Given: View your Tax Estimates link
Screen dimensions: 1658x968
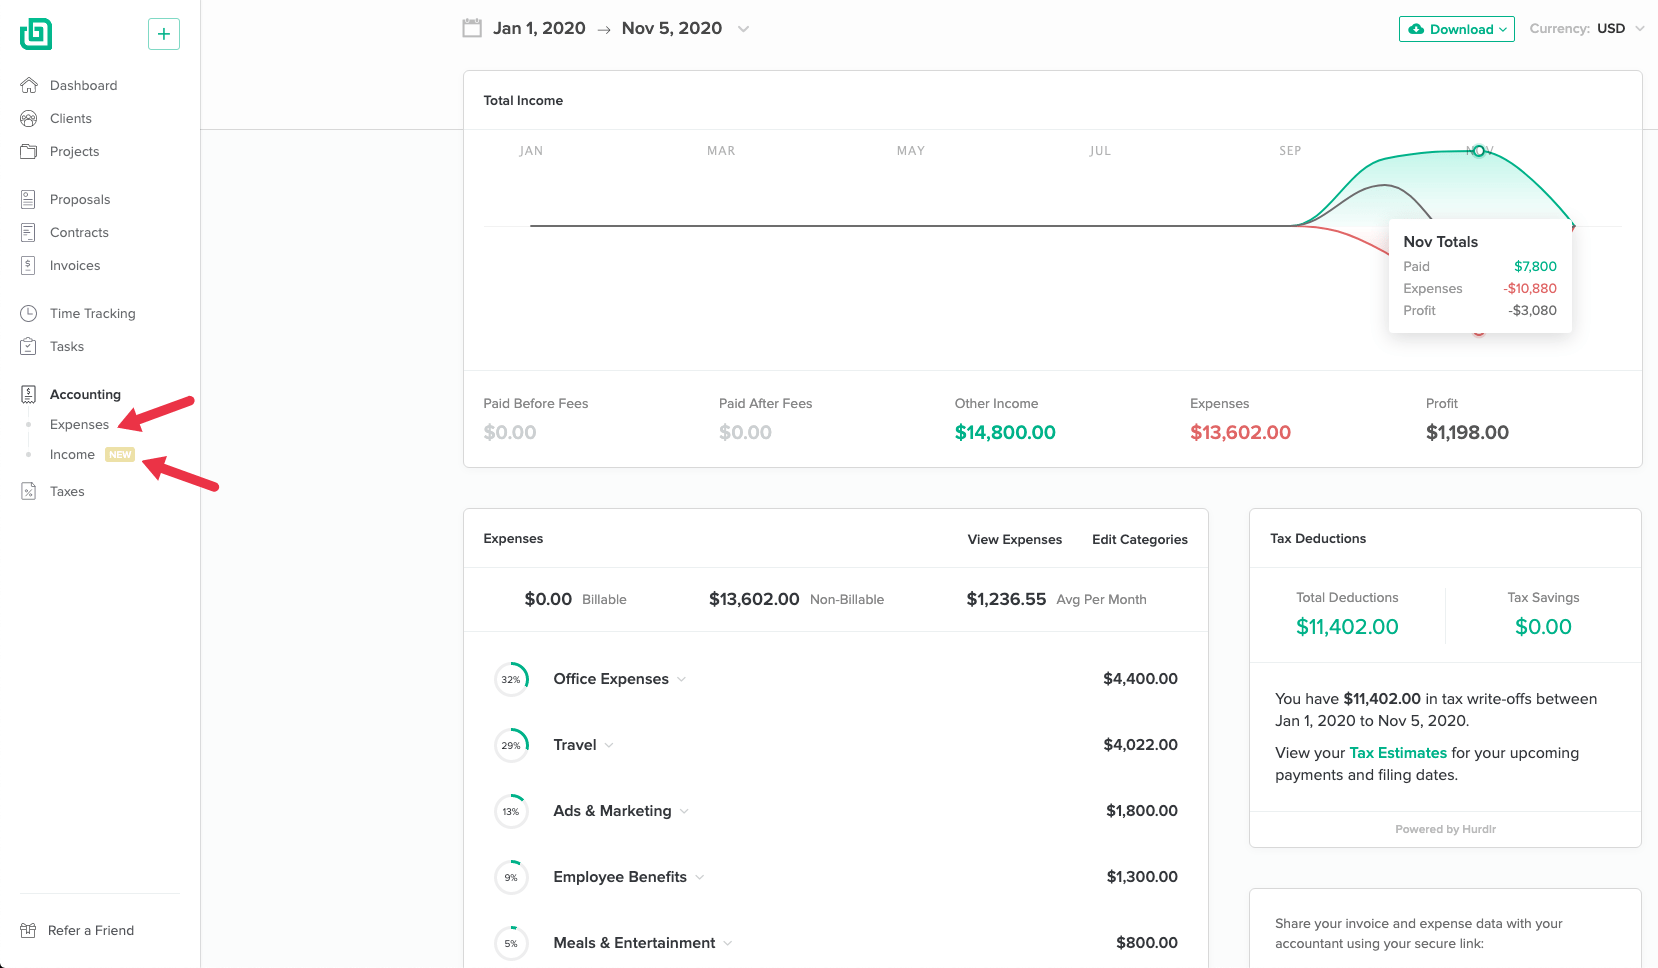Looking at the screenshot, I should click(1397, 752).
